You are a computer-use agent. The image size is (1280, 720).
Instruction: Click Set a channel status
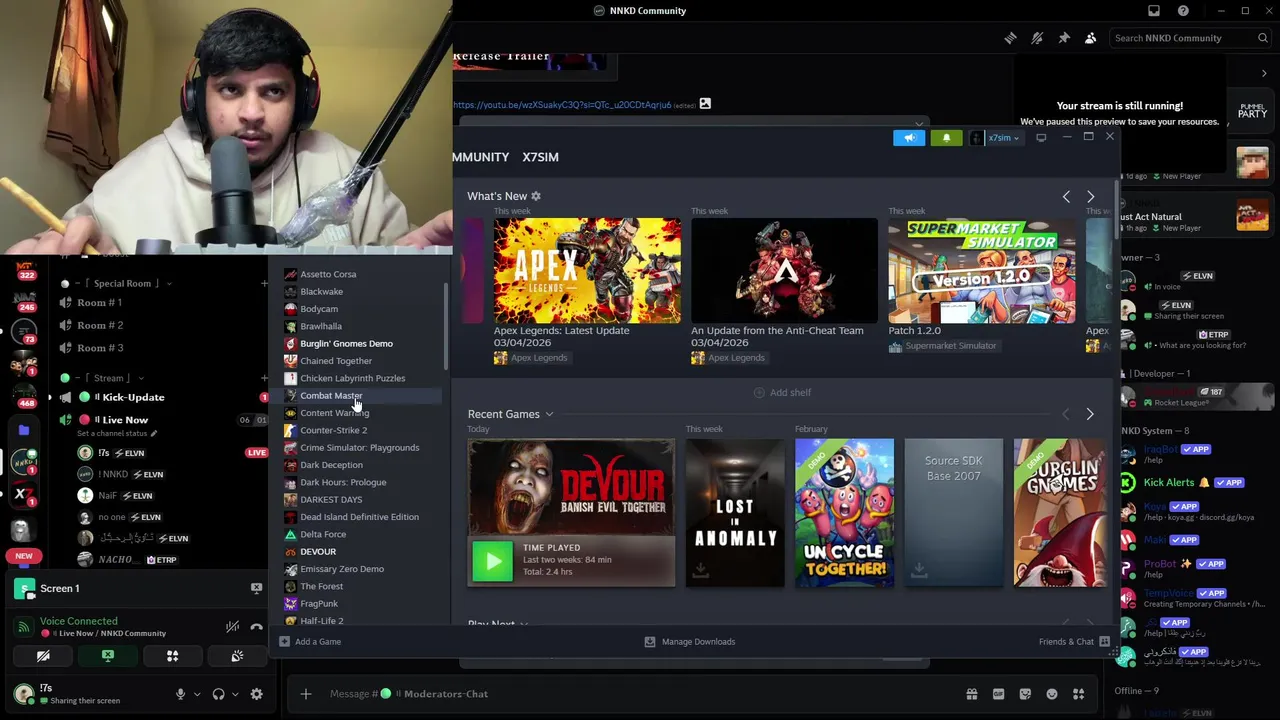click(115, 433)
